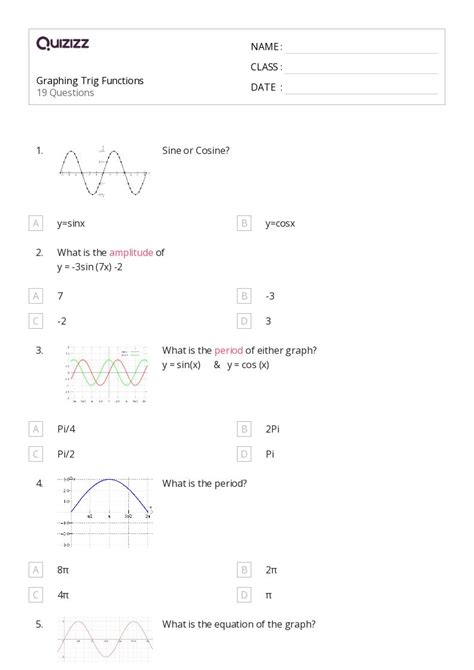Choose option A with value 7
The image size is (474, 670).
[x=36, y=296]
